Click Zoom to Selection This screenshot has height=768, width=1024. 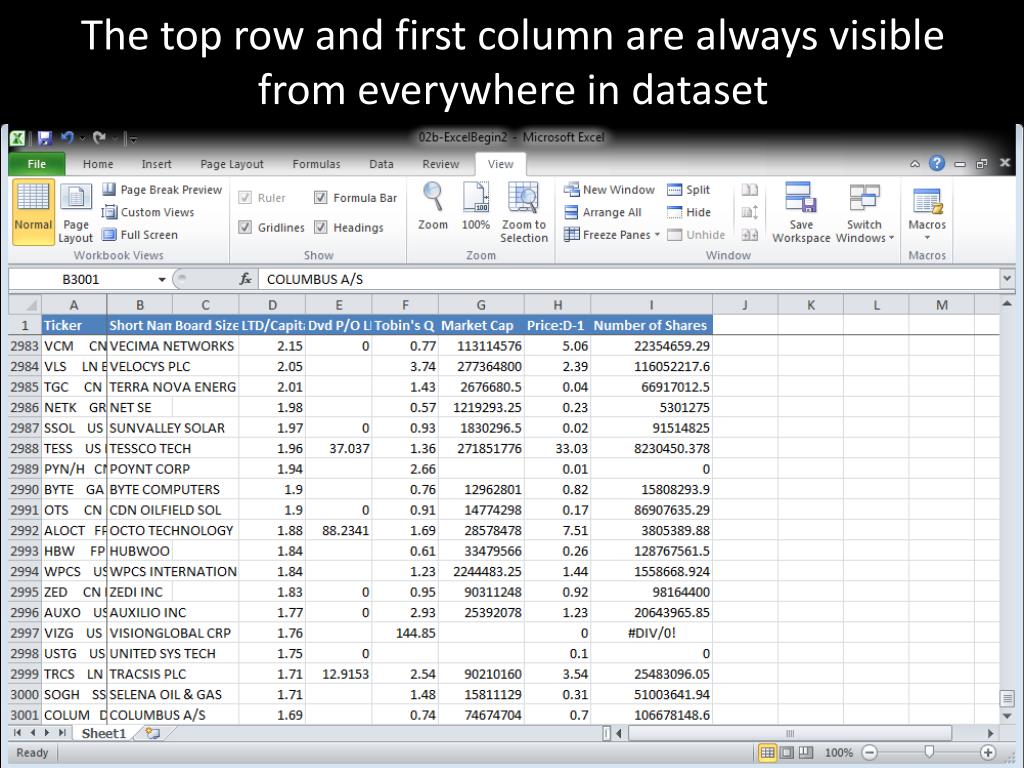[524, 212]
